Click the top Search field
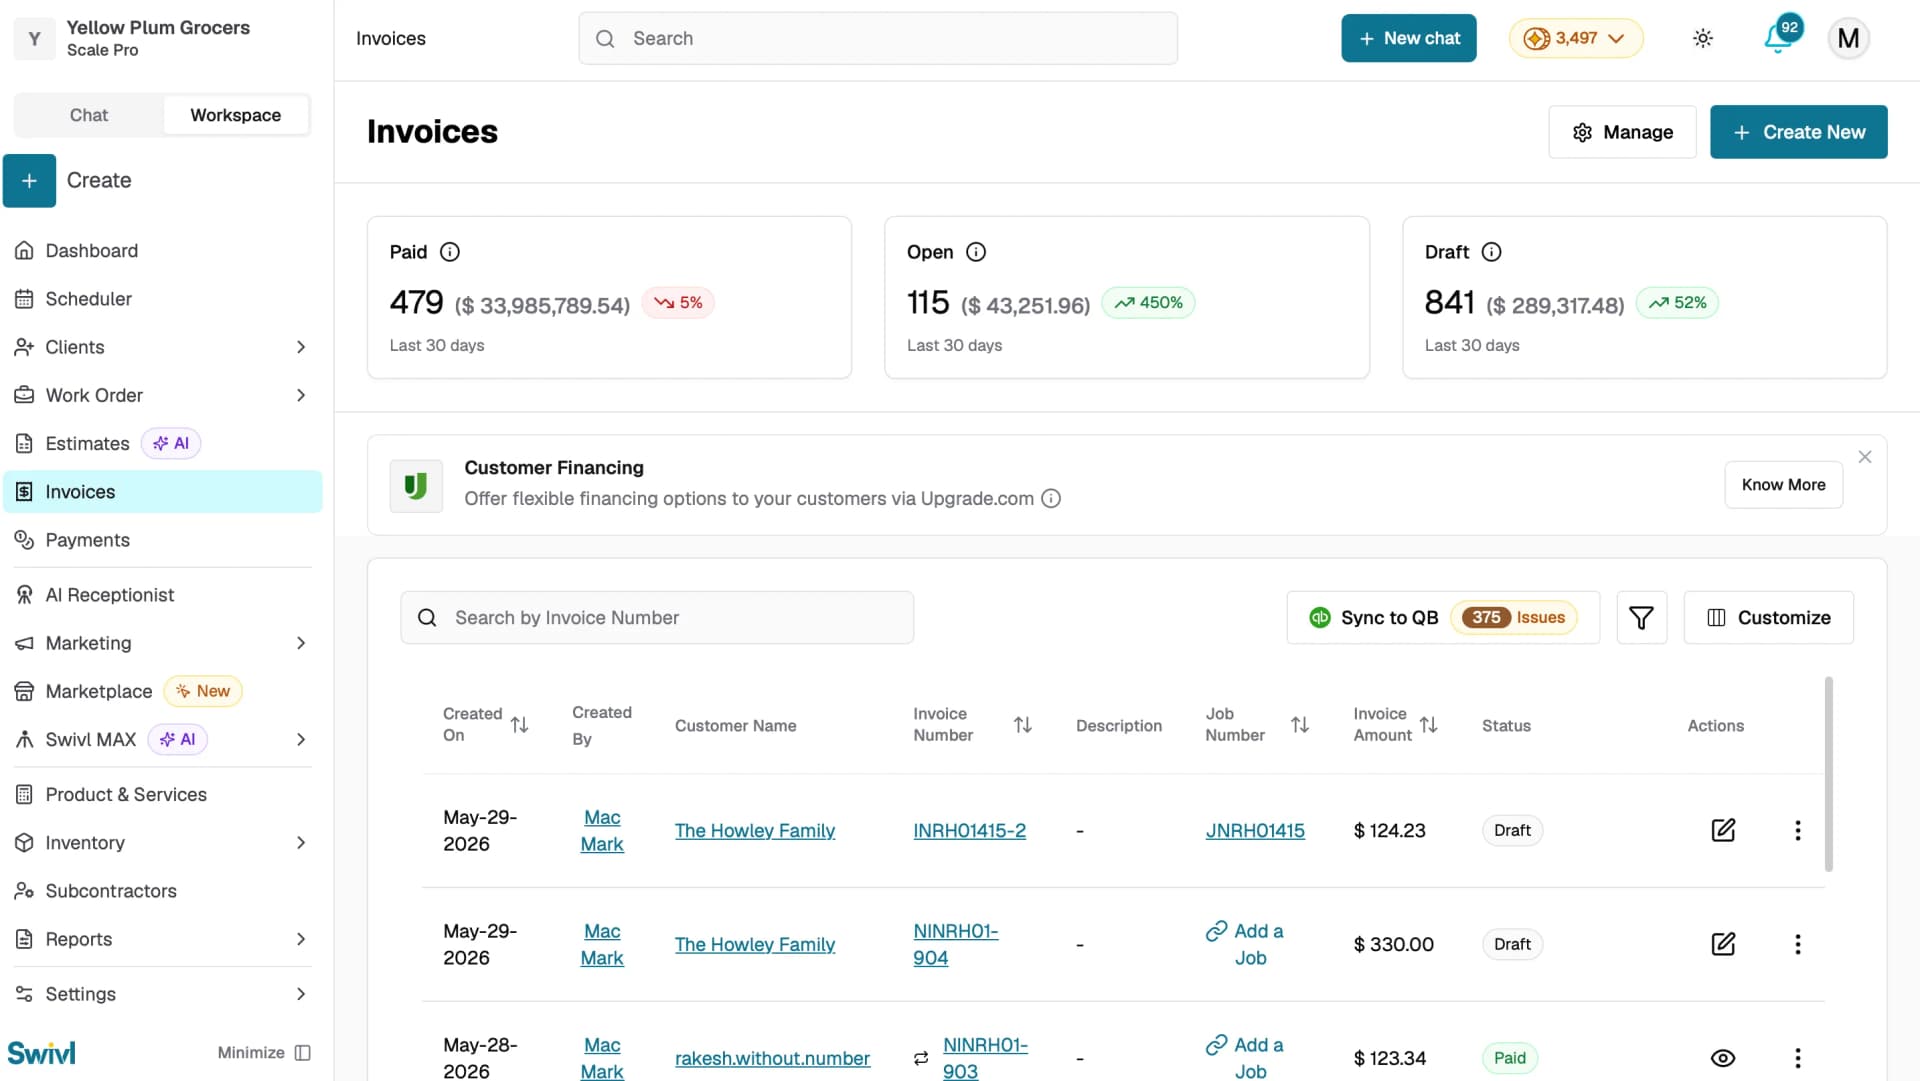Viewport: 1920px width, 1081px height. (x=877, y=39)
